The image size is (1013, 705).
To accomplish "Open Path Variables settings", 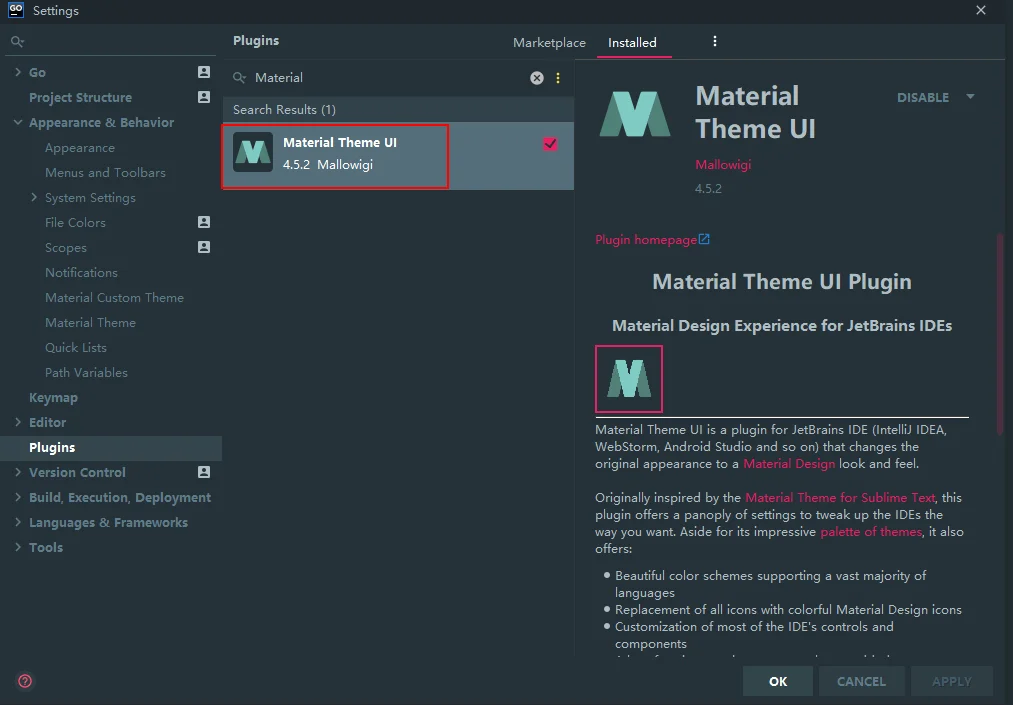I will point(87,372).
